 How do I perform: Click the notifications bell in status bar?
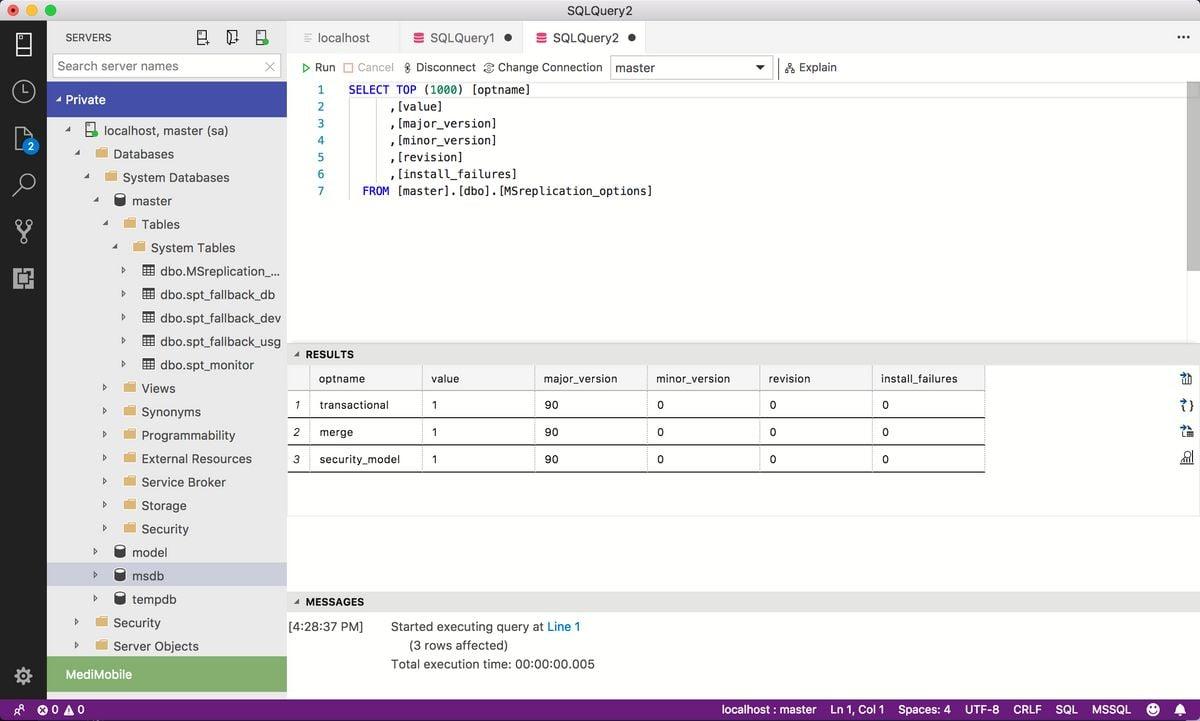1180,710
